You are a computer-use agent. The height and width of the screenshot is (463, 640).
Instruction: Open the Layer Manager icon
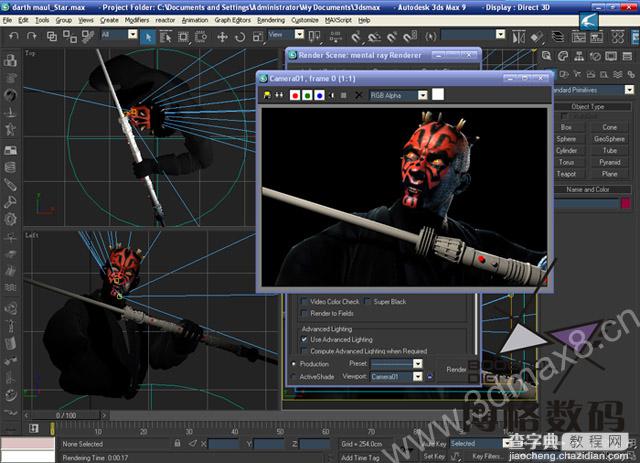point(558,37)
